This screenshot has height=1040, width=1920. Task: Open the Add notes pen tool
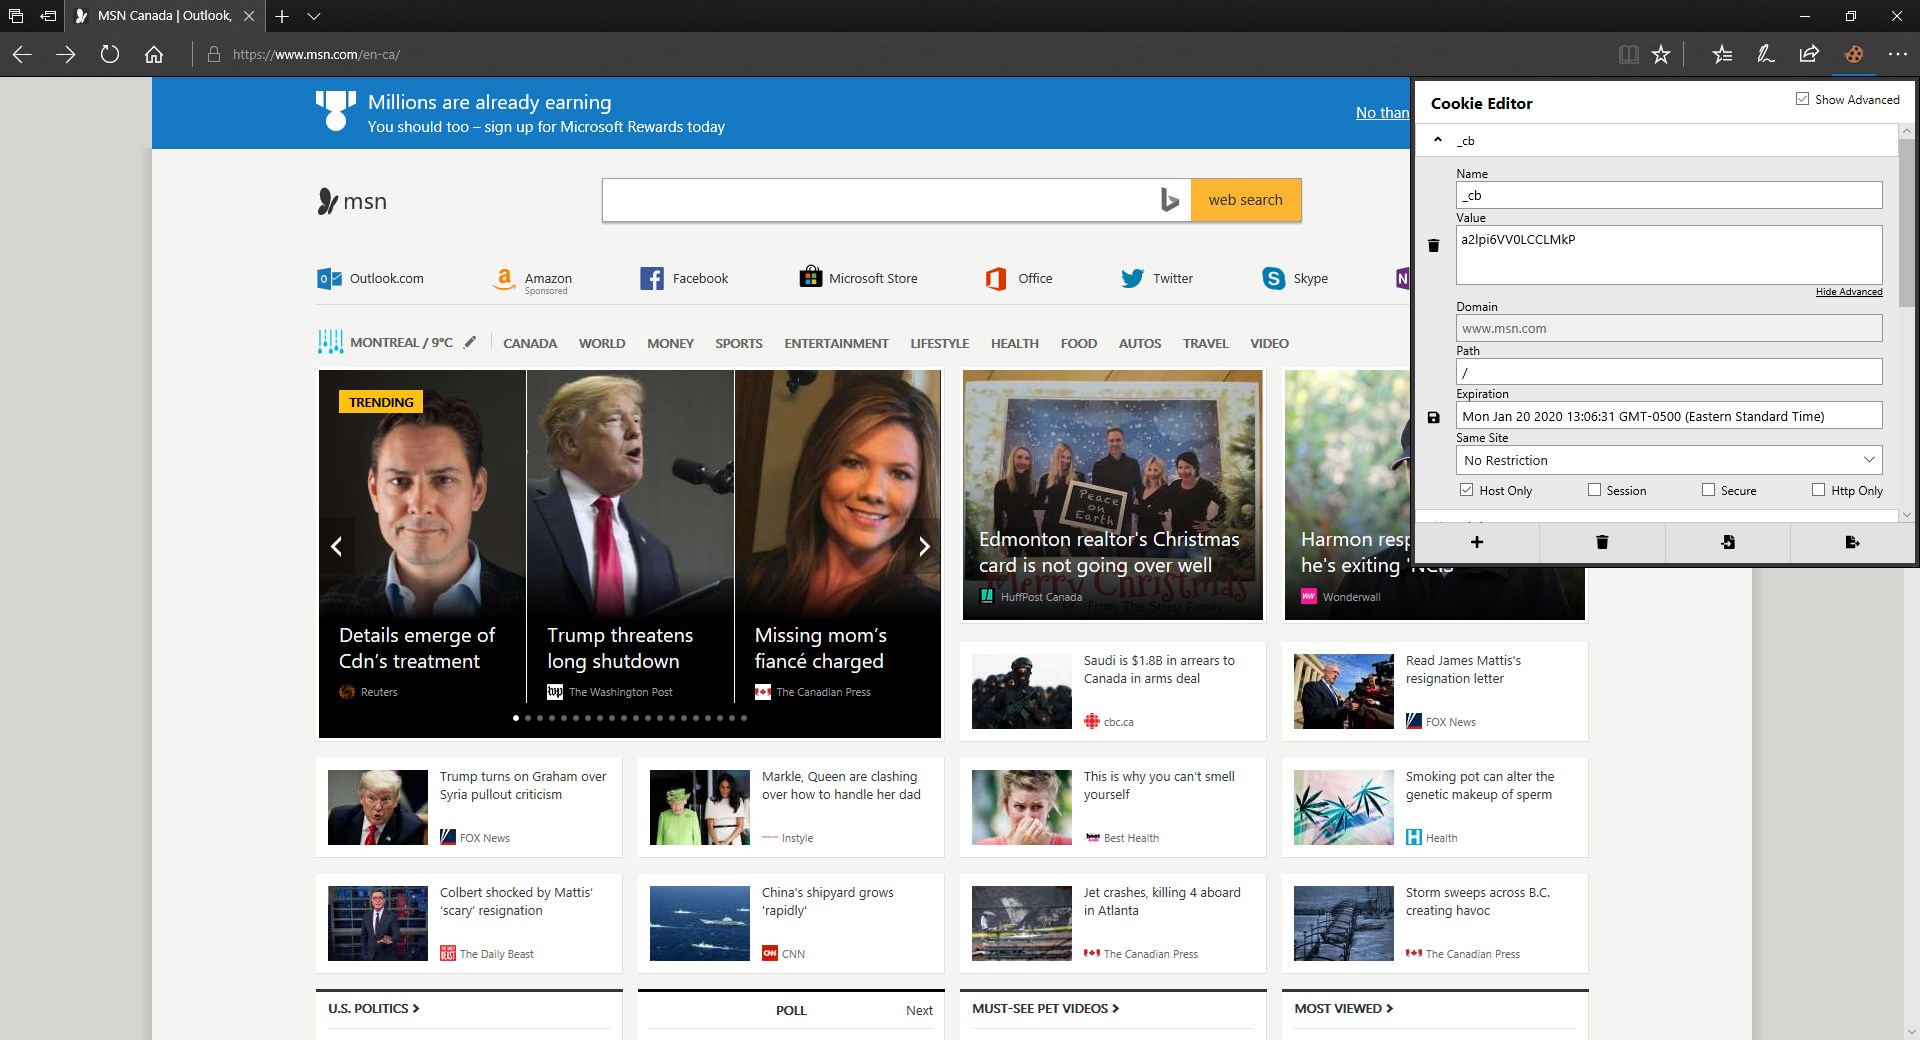pos(1766,54)
